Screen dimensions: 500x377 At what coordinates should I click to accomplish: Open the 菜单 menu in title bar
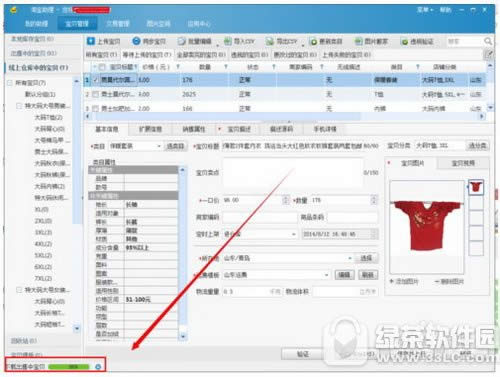(425, 10)
